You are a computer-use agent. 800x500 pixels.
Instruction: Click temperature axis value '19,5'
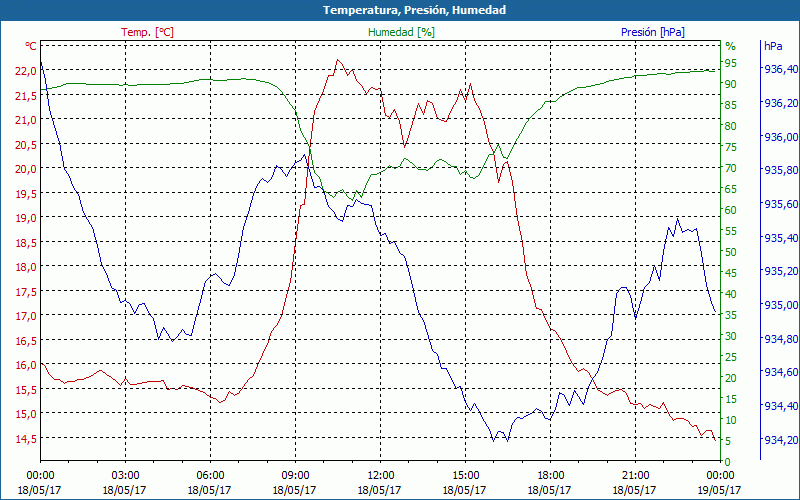[26, 193]
